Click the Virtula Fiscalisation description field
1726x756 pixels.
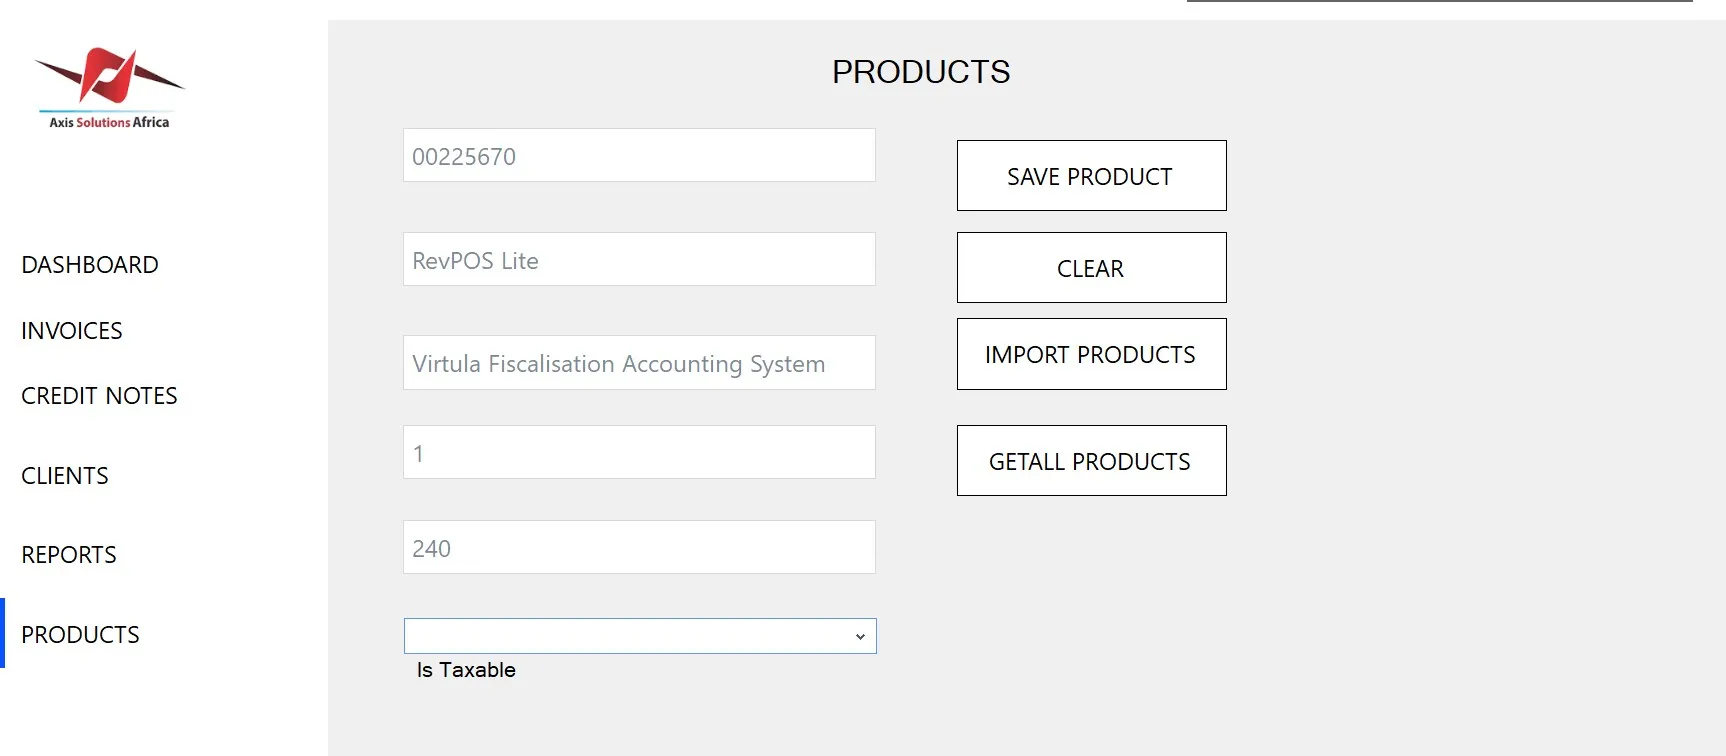[x=639, y=363]
